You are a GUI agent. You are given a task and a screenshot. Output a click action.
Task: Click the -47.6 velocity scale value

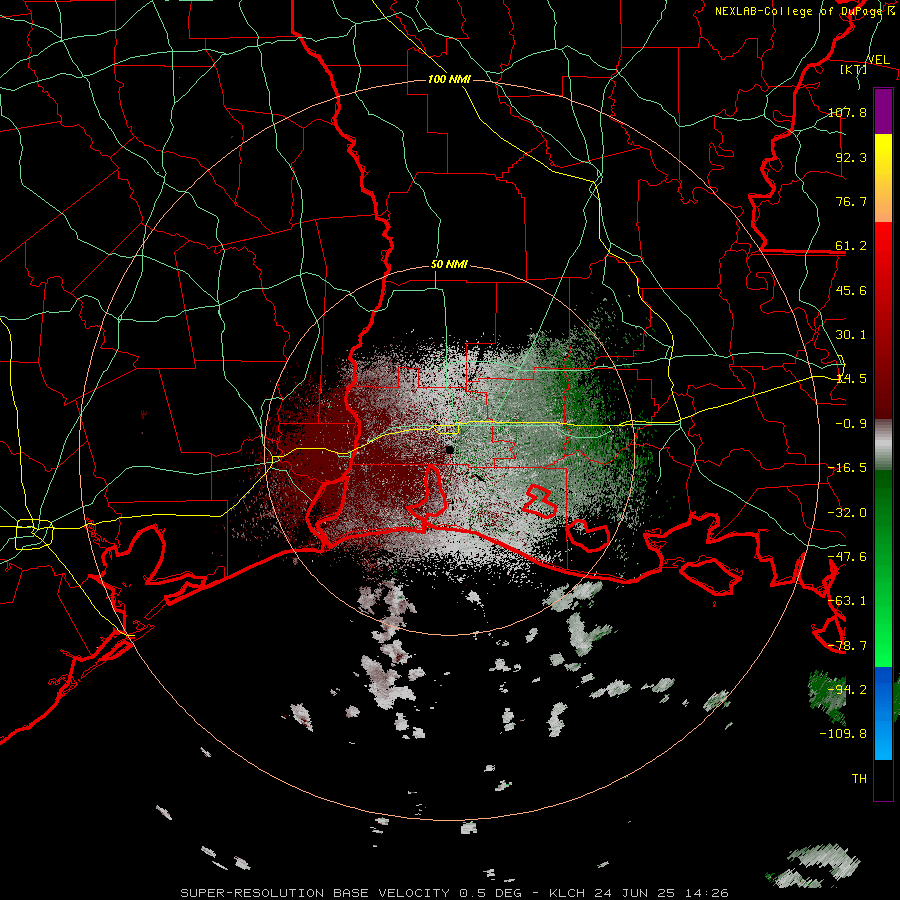click(847, 557)
